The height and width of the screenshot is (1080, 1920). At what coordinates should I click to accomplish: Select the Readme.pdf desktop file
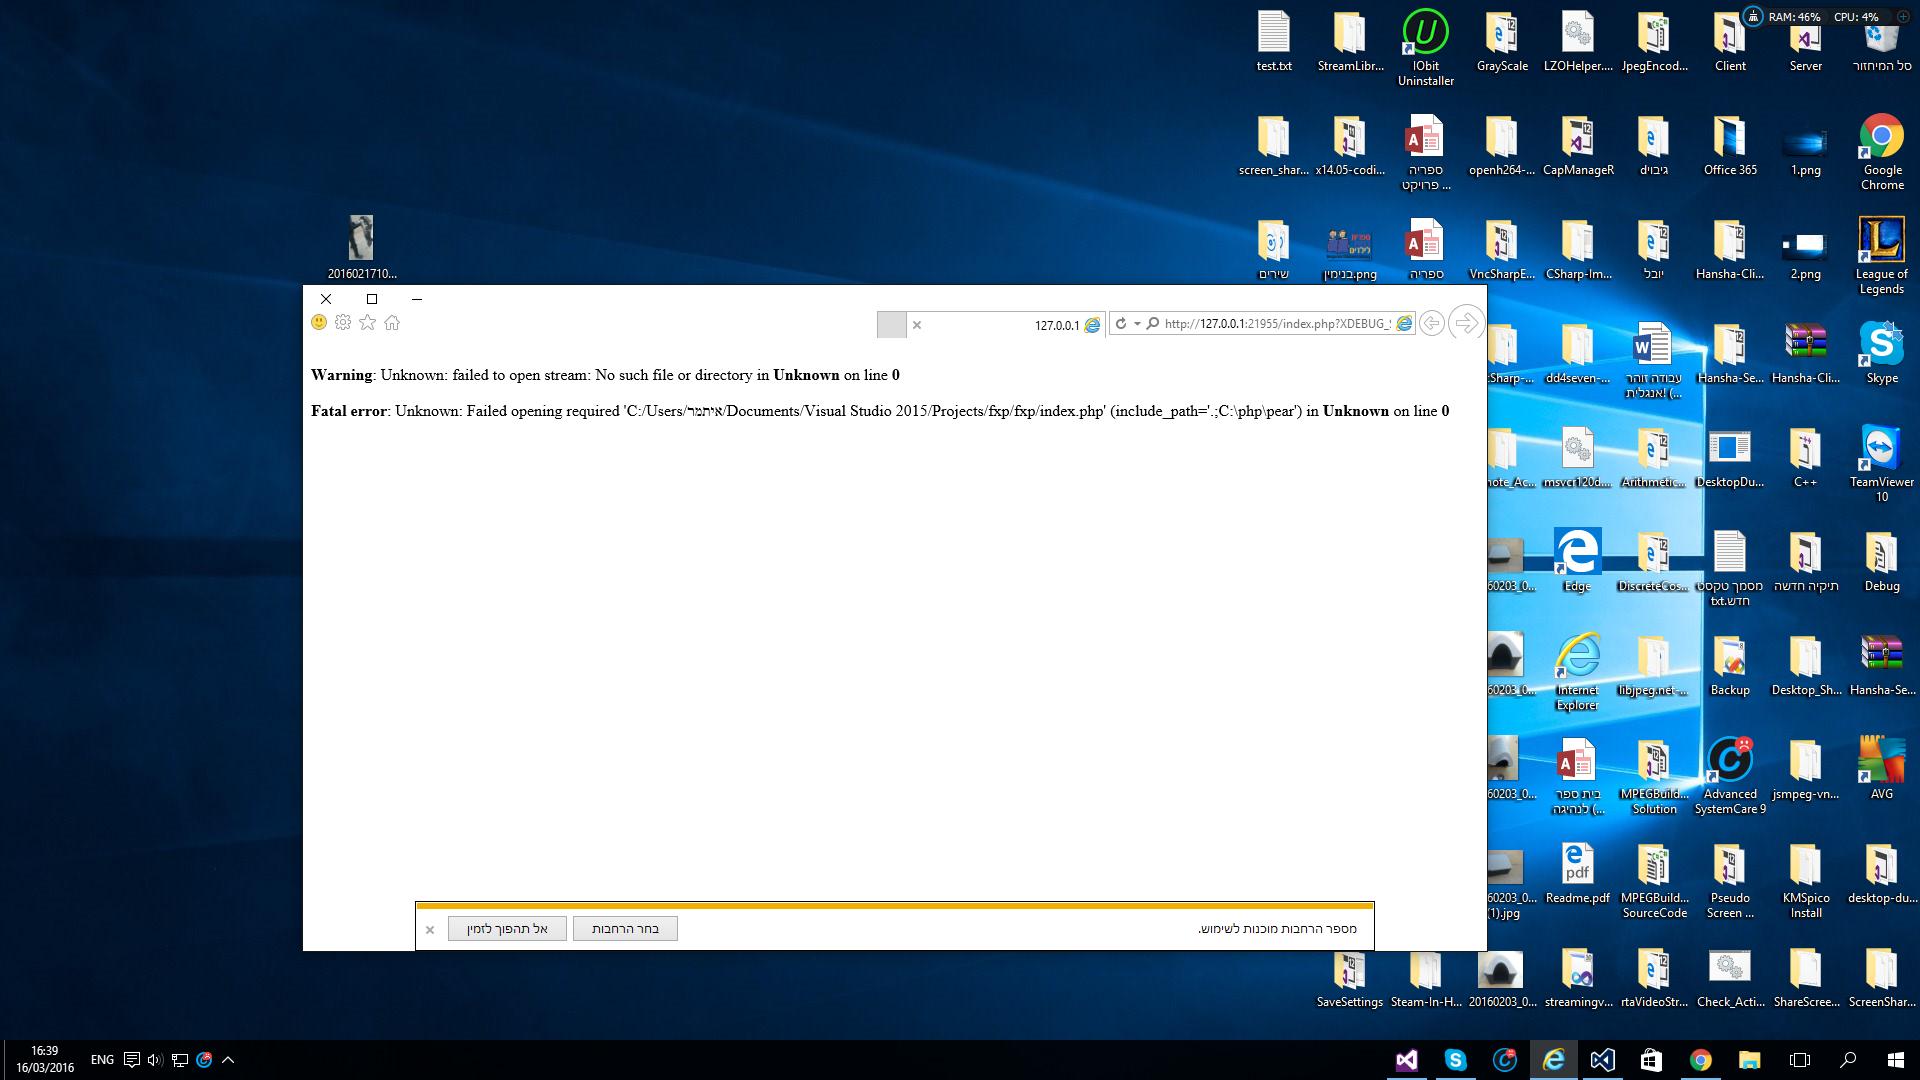tap(1577, 874)
